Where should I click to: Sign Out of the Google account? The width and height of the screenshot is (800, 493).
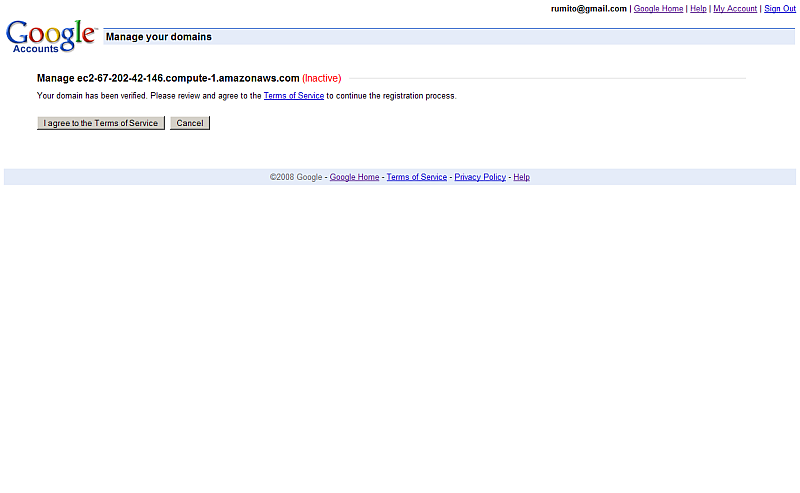click(780, 9)
